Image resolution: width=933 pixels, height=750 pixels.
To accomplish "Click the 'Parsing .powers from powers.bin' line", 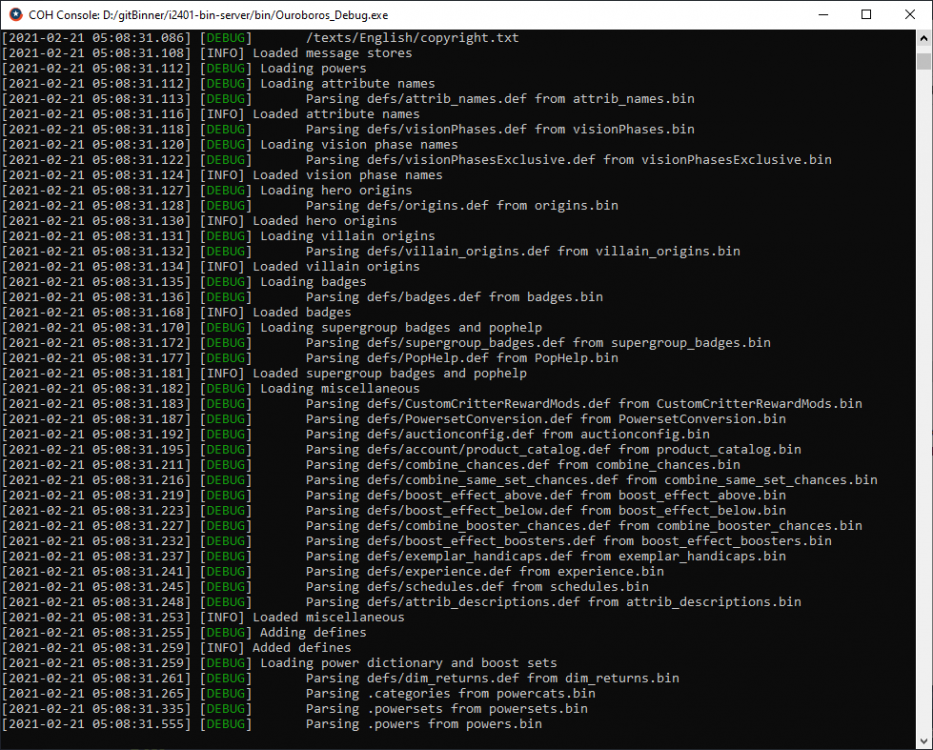I will pos(423,723).
